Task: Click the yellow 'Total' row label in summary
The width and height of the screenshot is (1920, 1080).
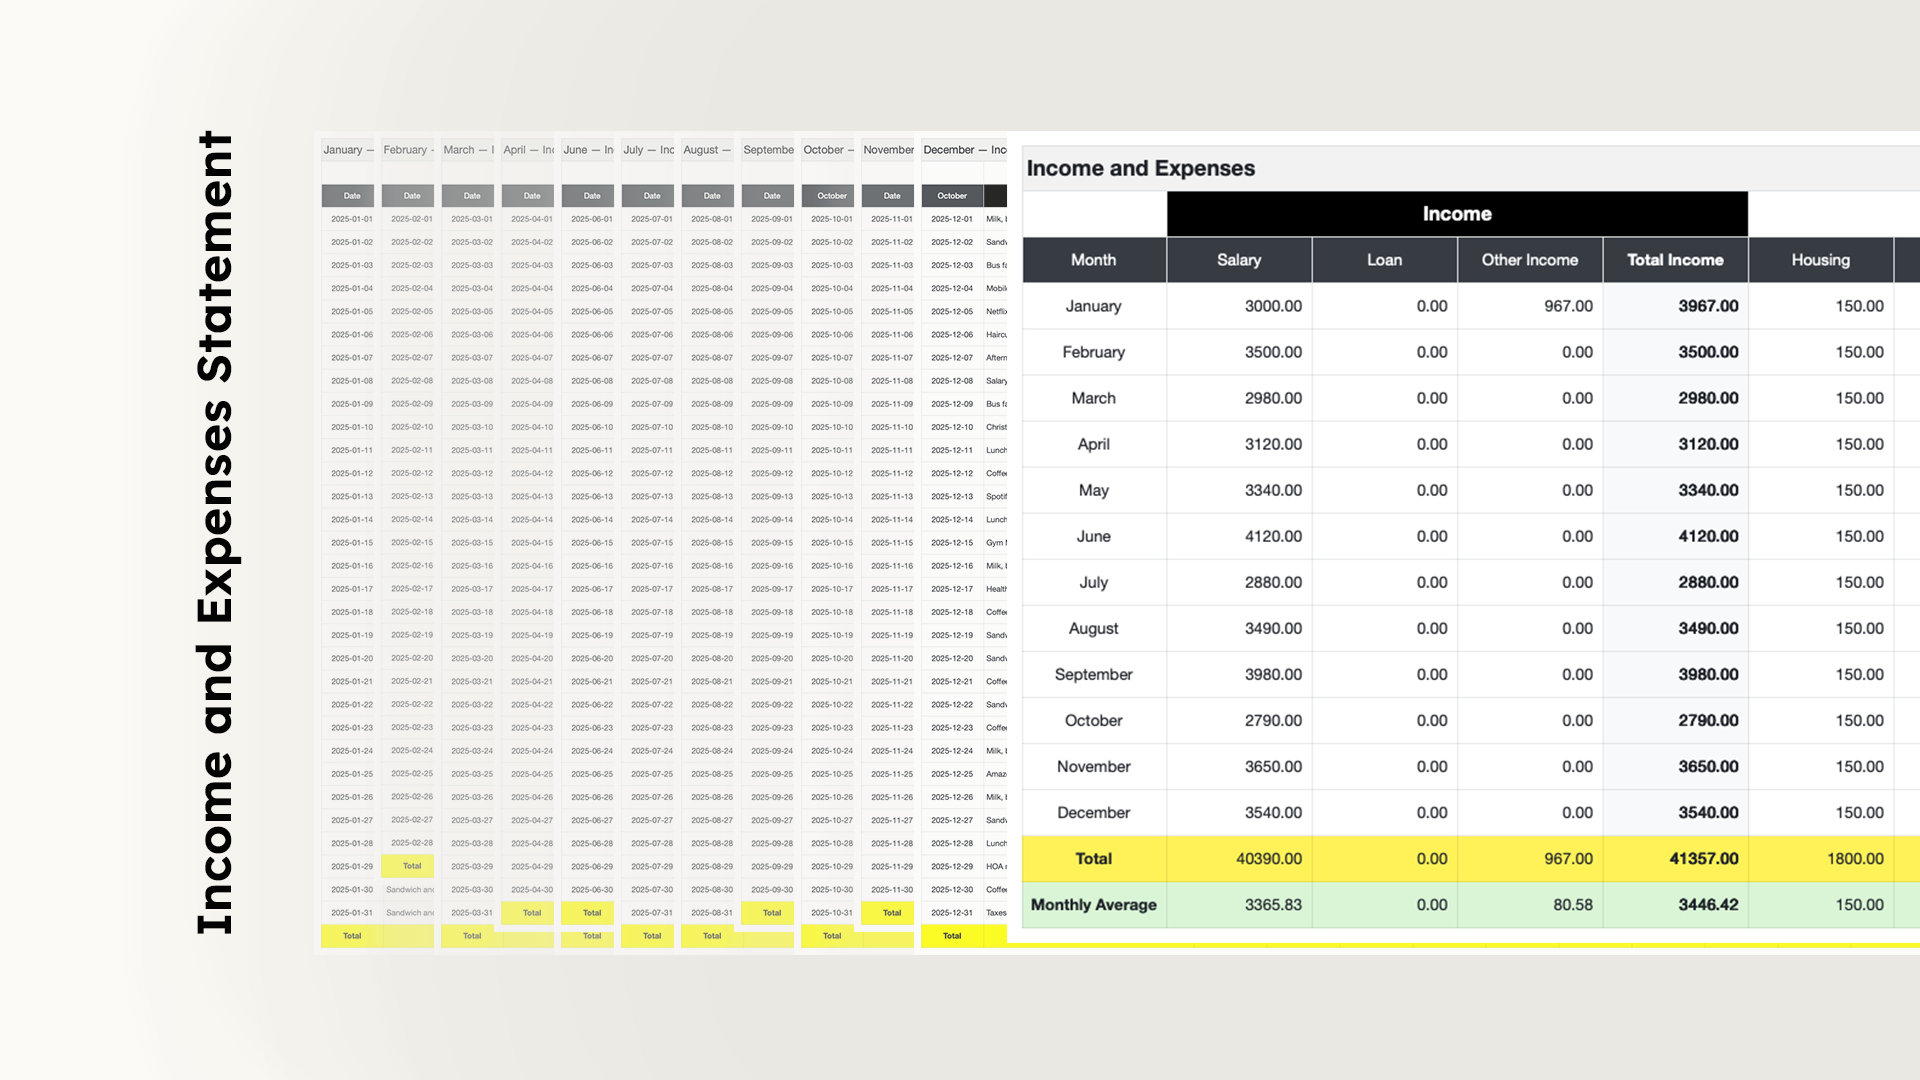Action: pyautogui.click(x=1094, y=858)
